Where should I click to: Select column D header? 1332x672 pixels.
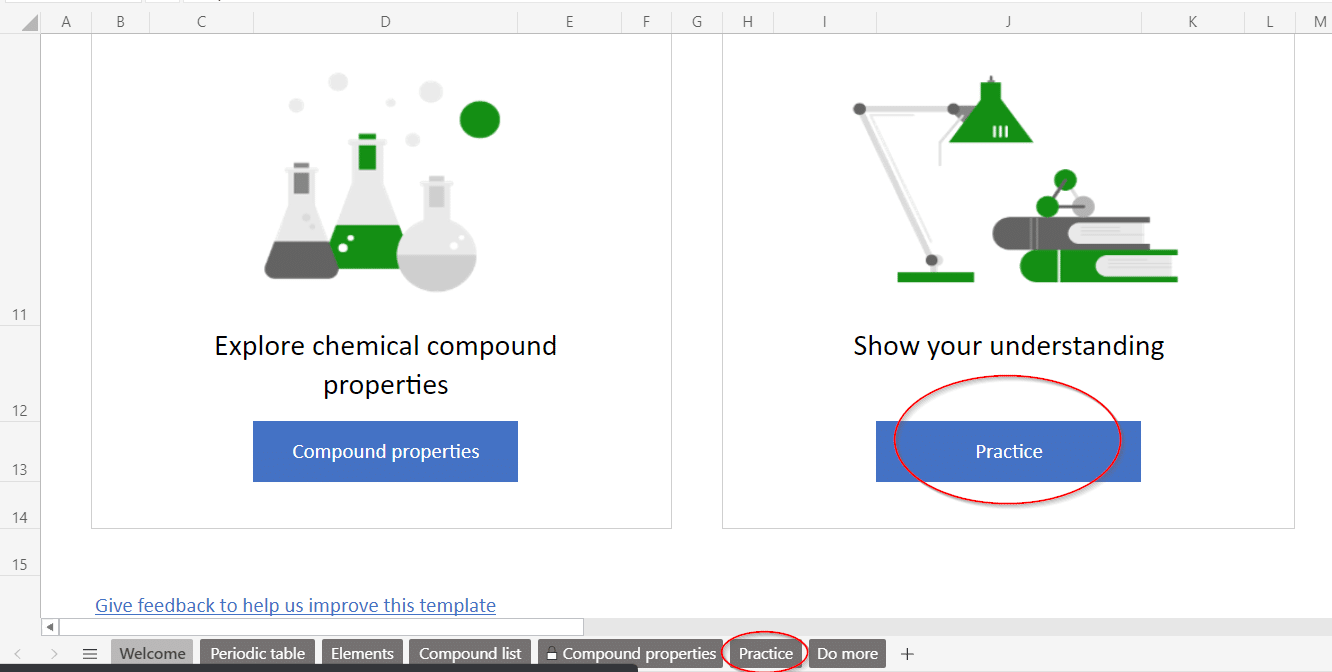[x=385, y=22]
